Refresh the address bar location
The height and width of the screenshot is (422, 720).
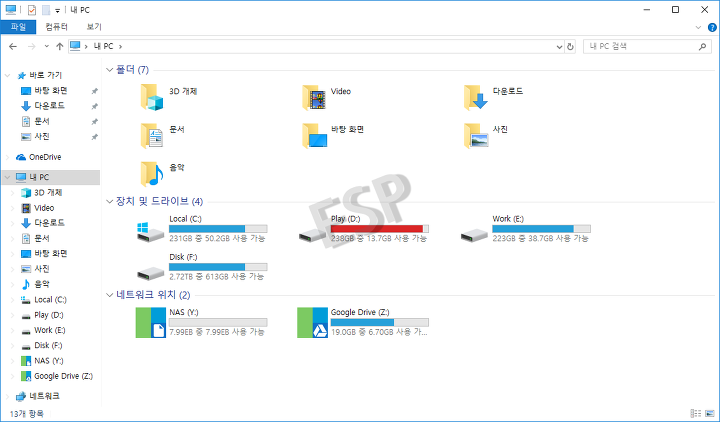[570, 46]
